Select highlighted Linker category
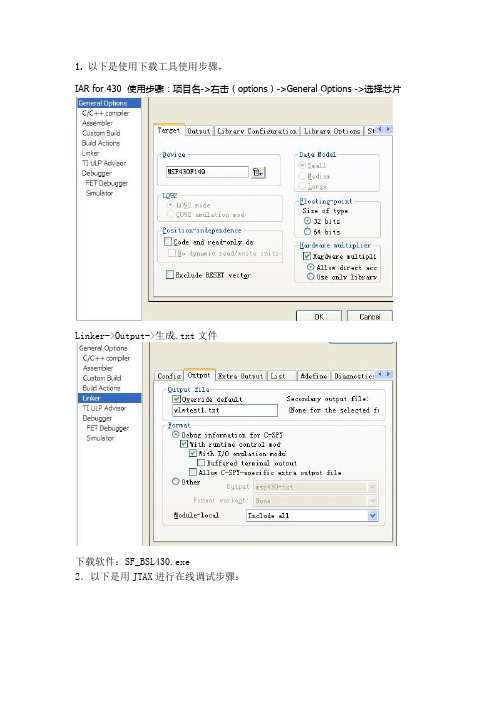Image resolution: width=496 pixels, height=702 pixels. coord(110,398)
